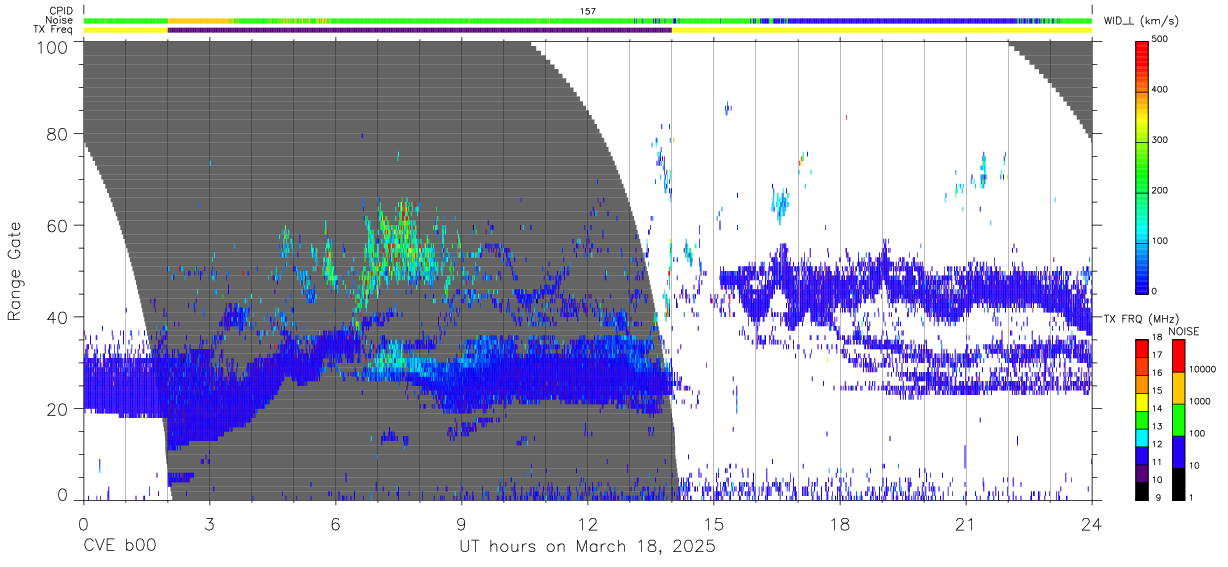
Task: Click the Range Gate y-axis title
Action: 15,271
